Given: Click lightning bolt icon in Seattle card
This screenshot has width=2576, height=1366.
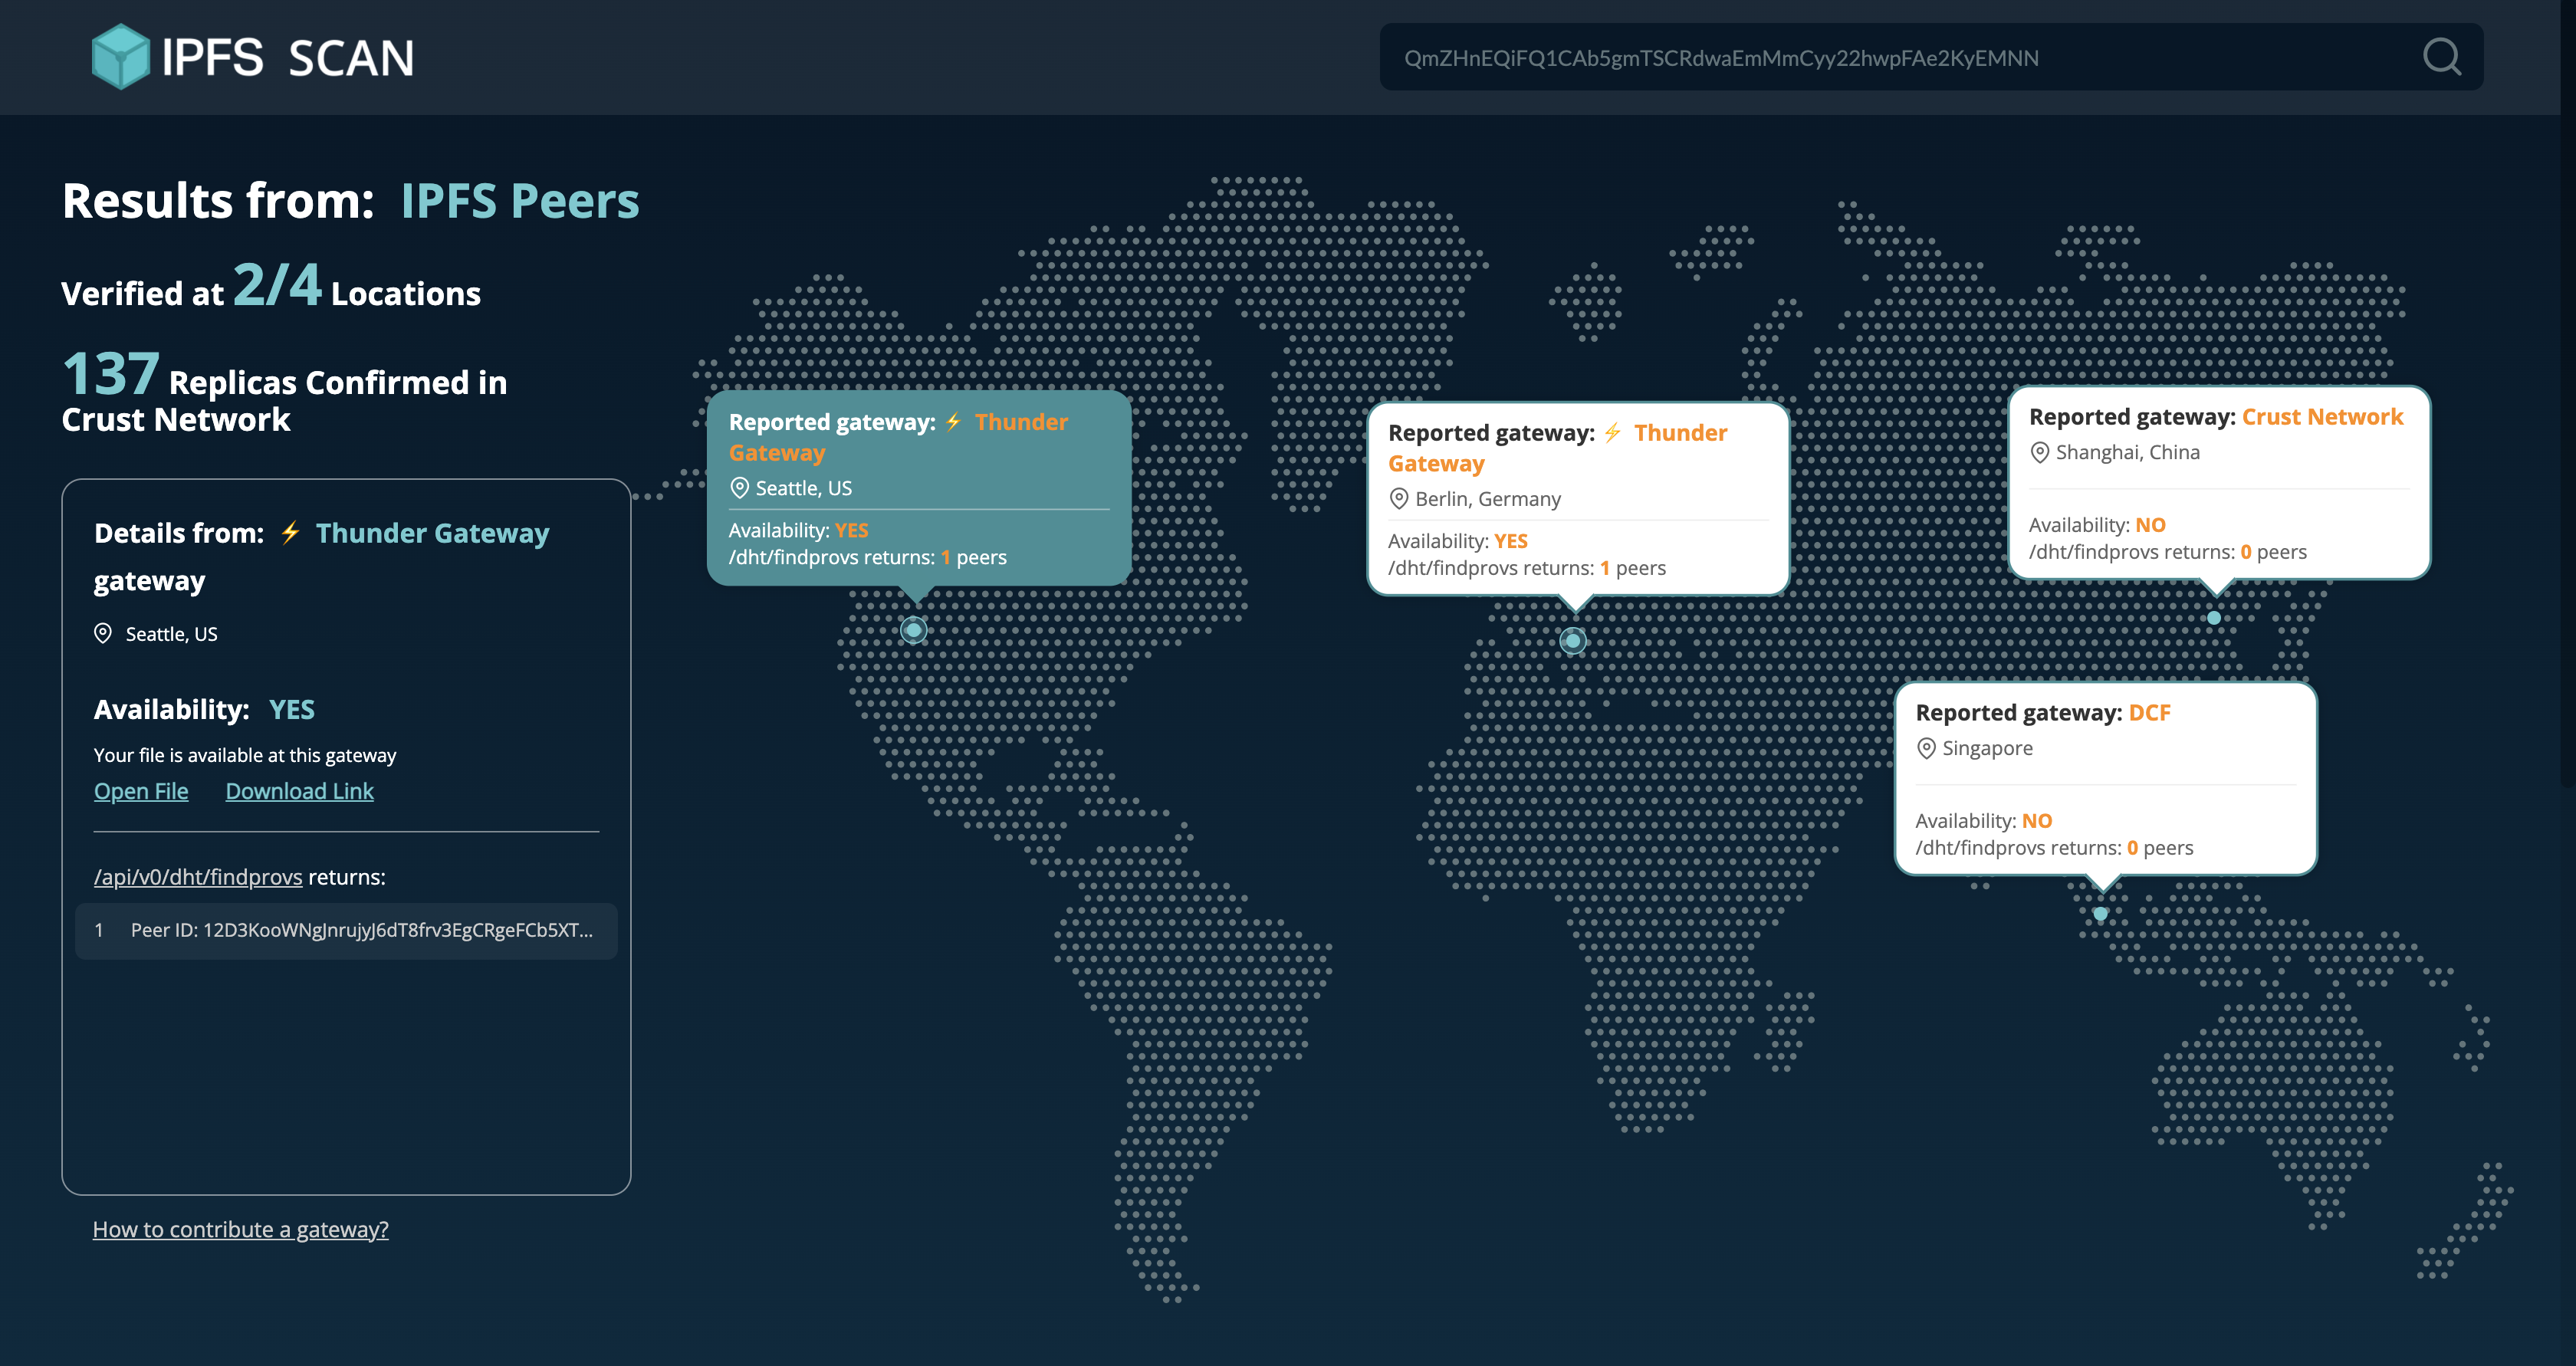Looking at the screenshot, I should (x=954, y=422).
